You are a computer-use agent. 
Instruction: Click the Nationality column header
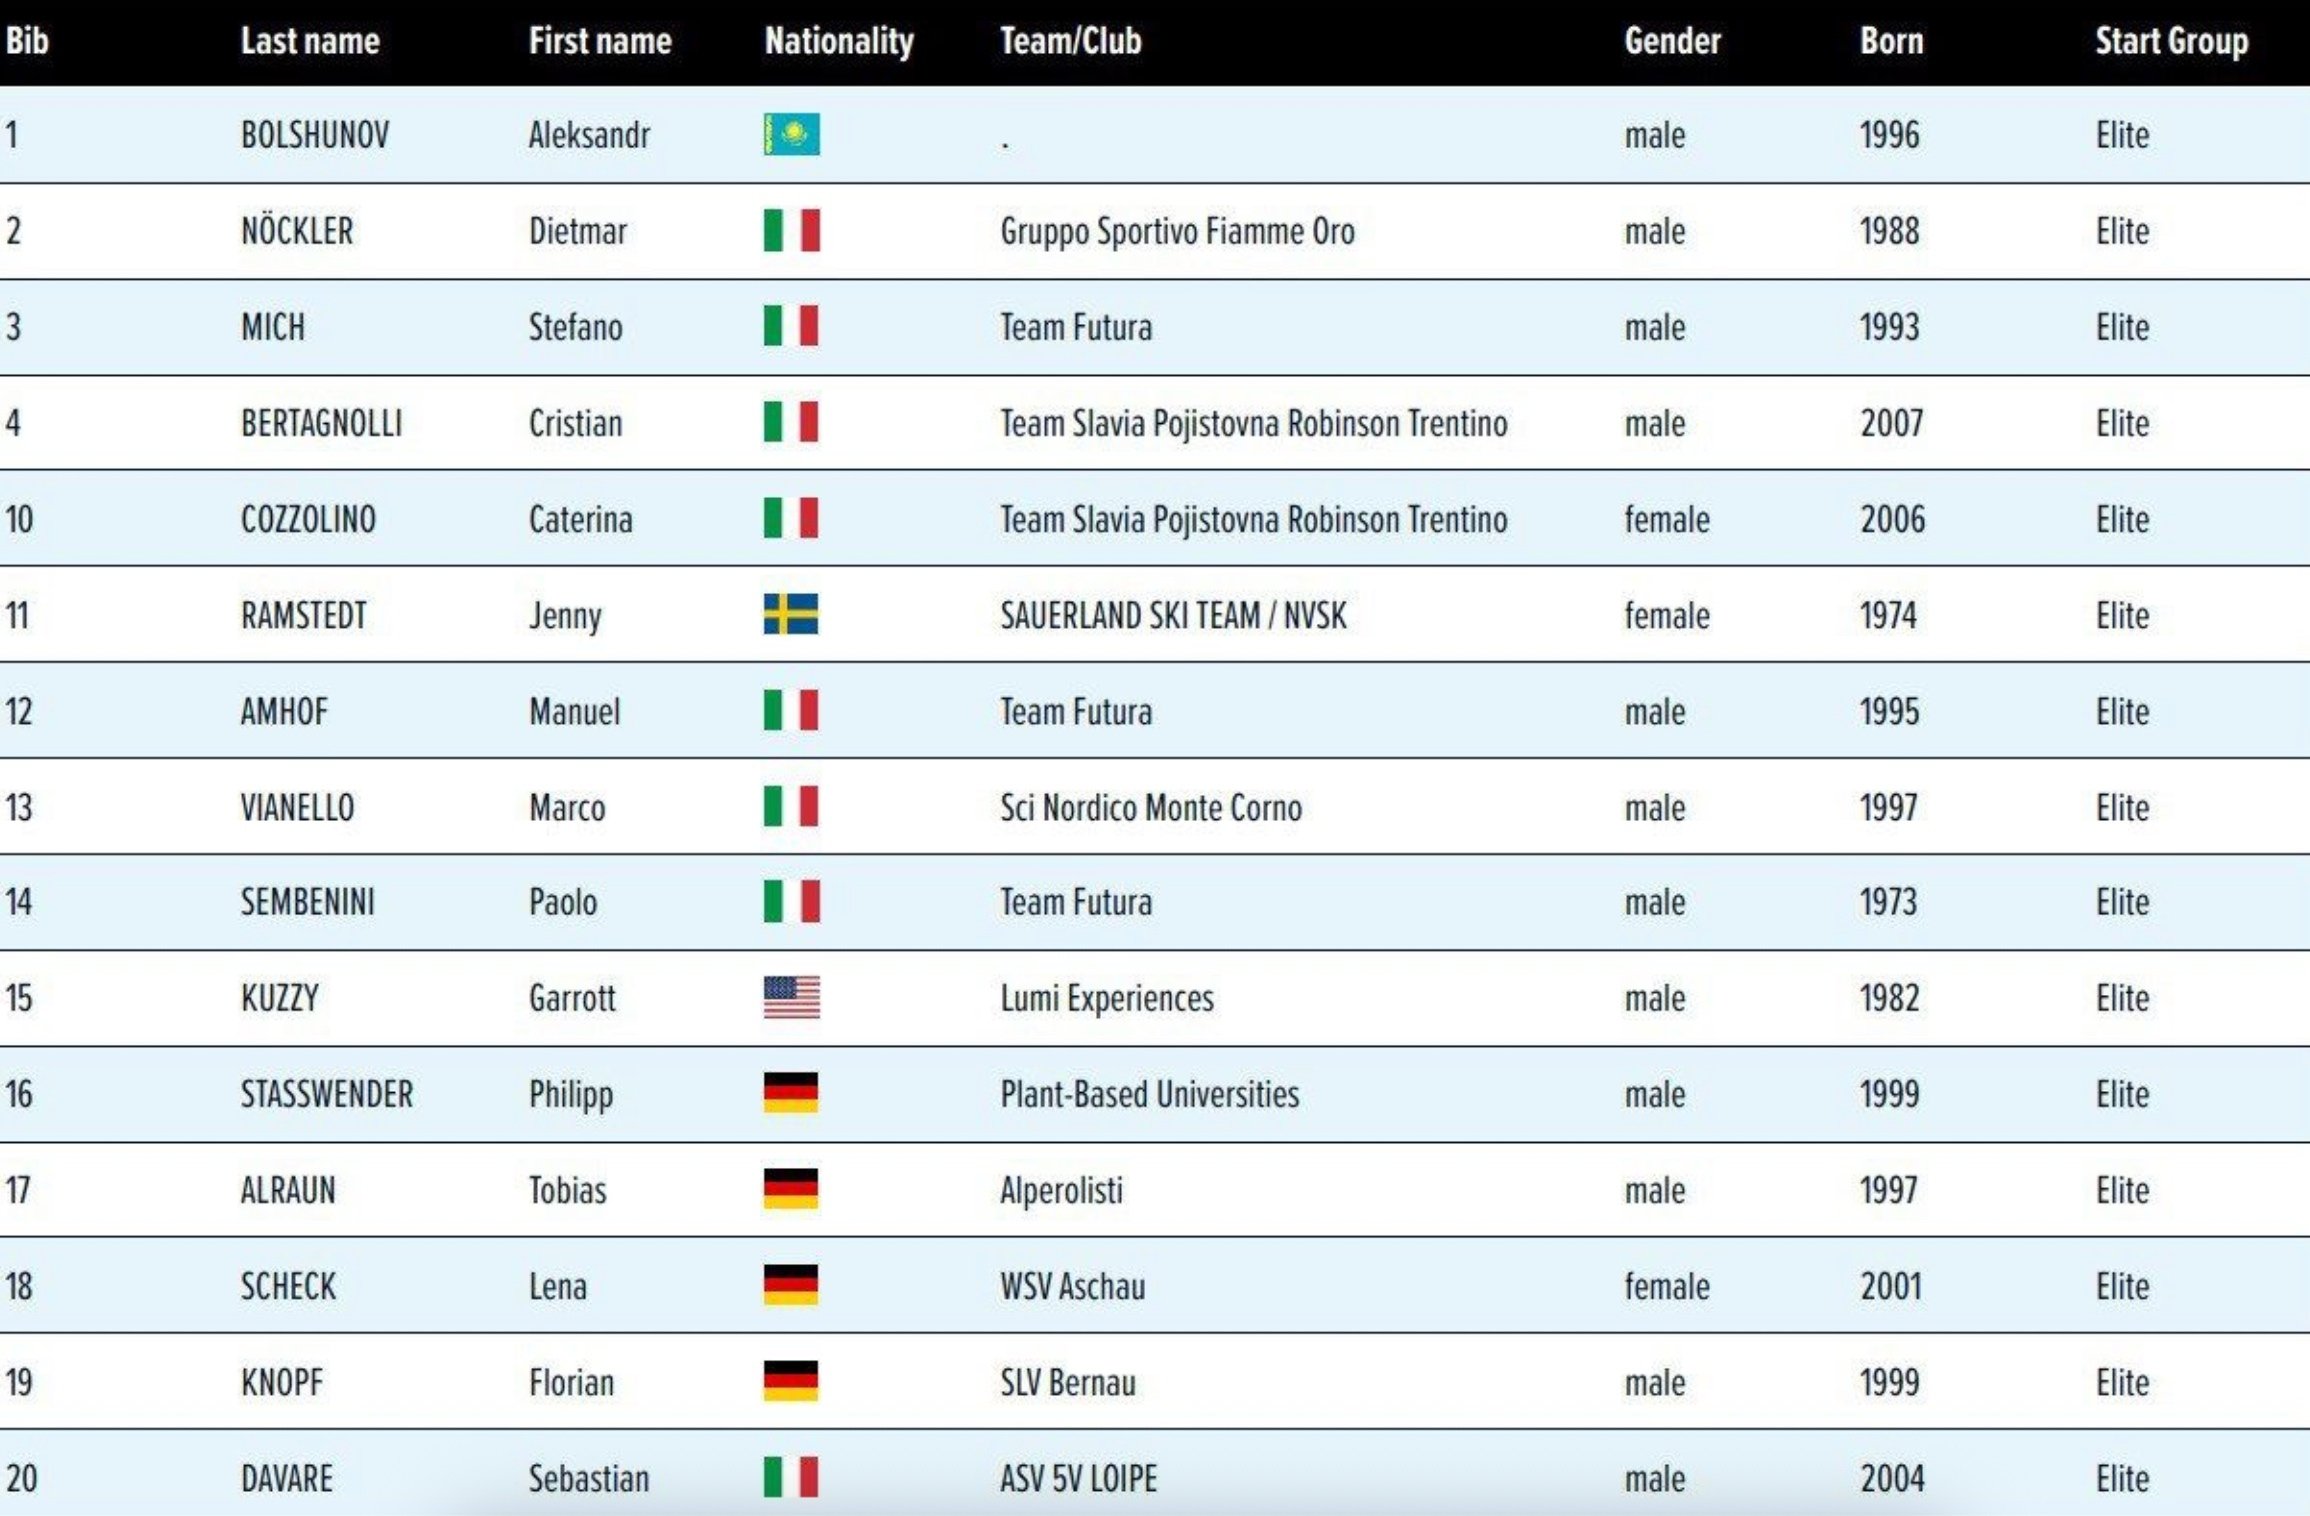[x=839, y=41]
